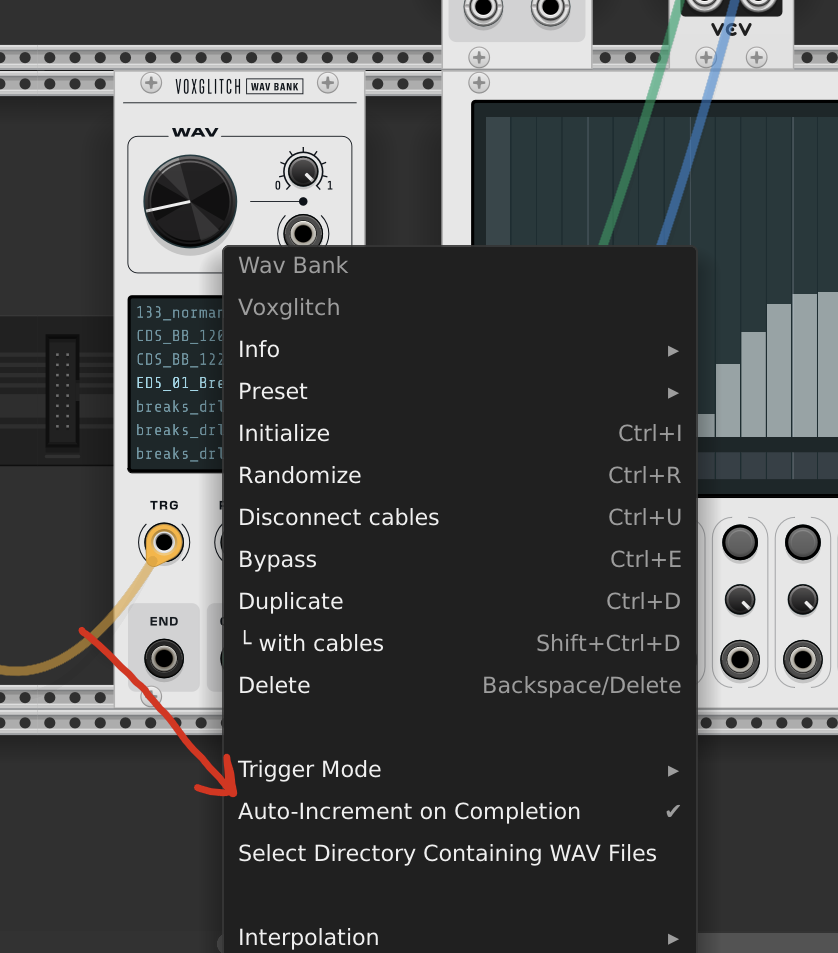Toggle Bypass for the module
This screenshot has height=953, width=838.
click(277, 559)
